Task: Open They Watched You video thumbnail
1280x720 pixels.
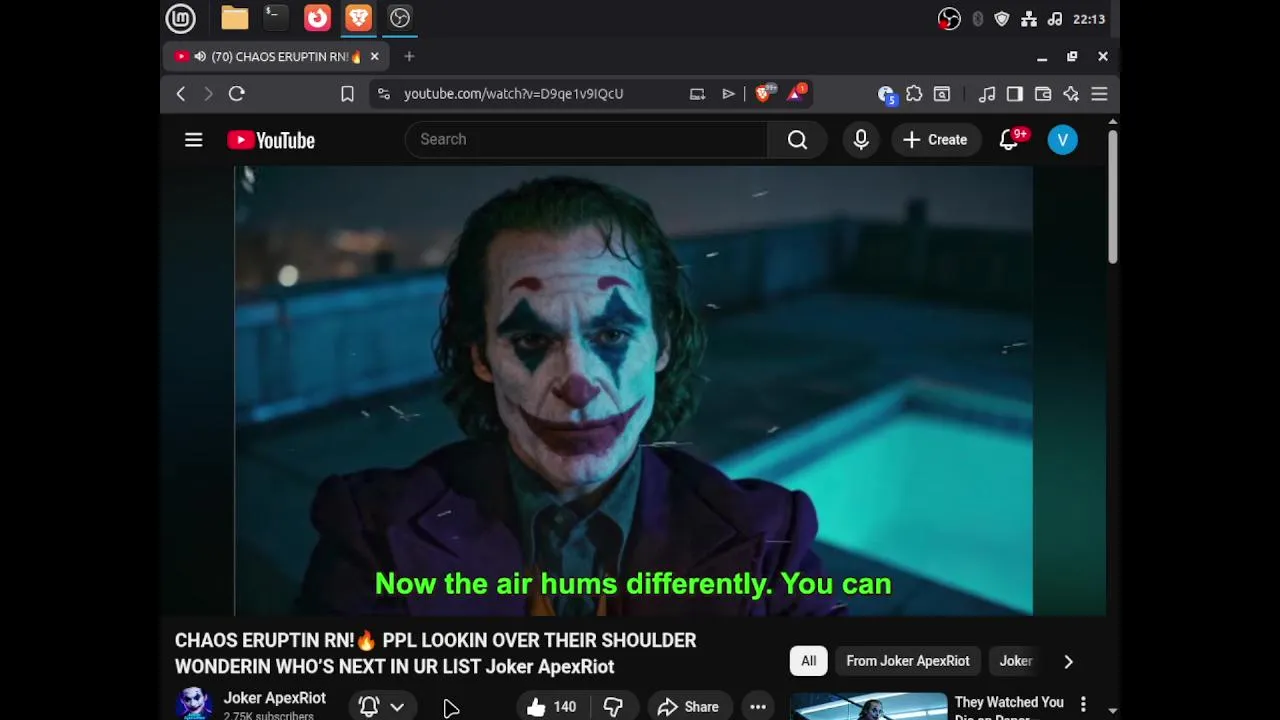Action: 869,706
